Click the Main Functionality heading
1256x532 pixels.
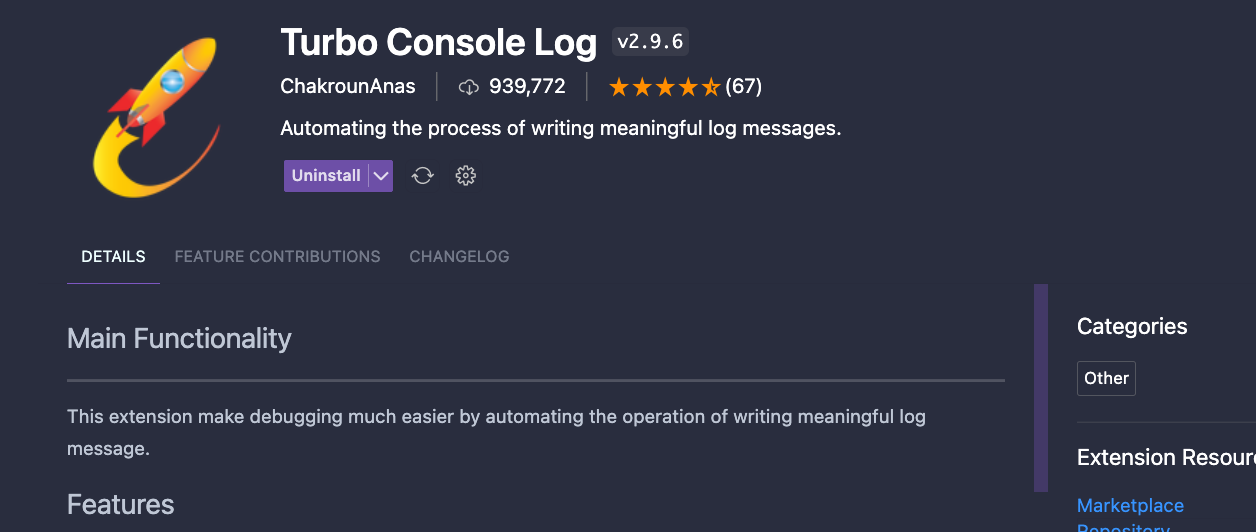(179, 339)
